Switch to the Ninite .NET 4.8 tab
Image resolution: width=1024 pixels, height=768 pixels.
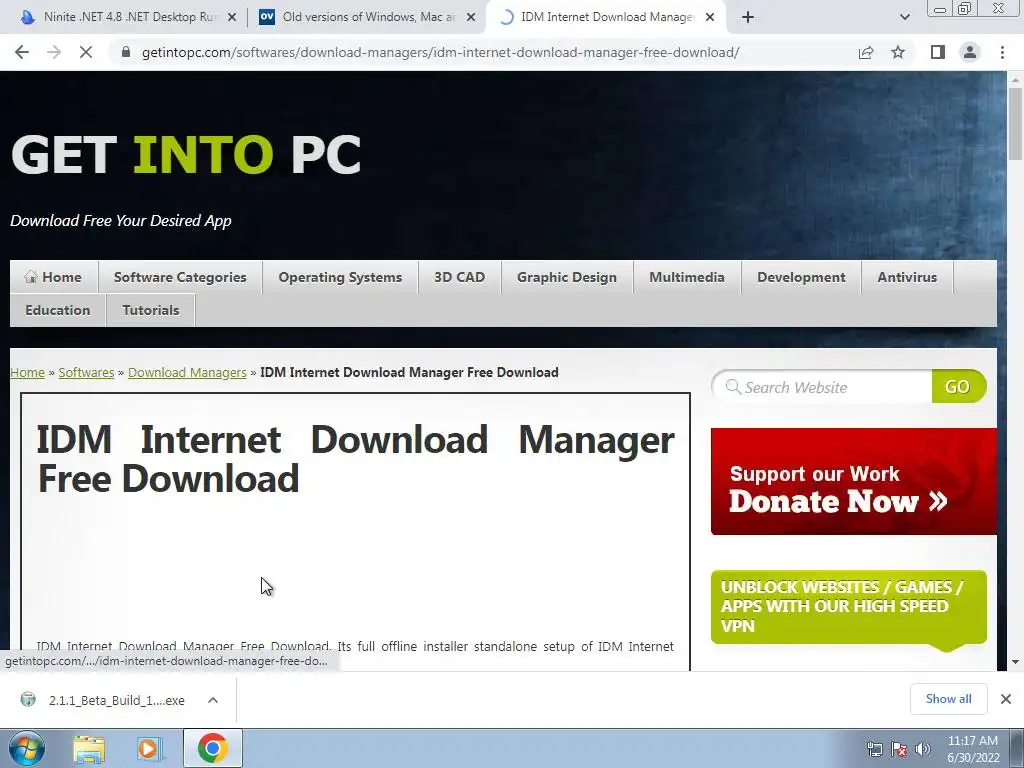point(129,17)
